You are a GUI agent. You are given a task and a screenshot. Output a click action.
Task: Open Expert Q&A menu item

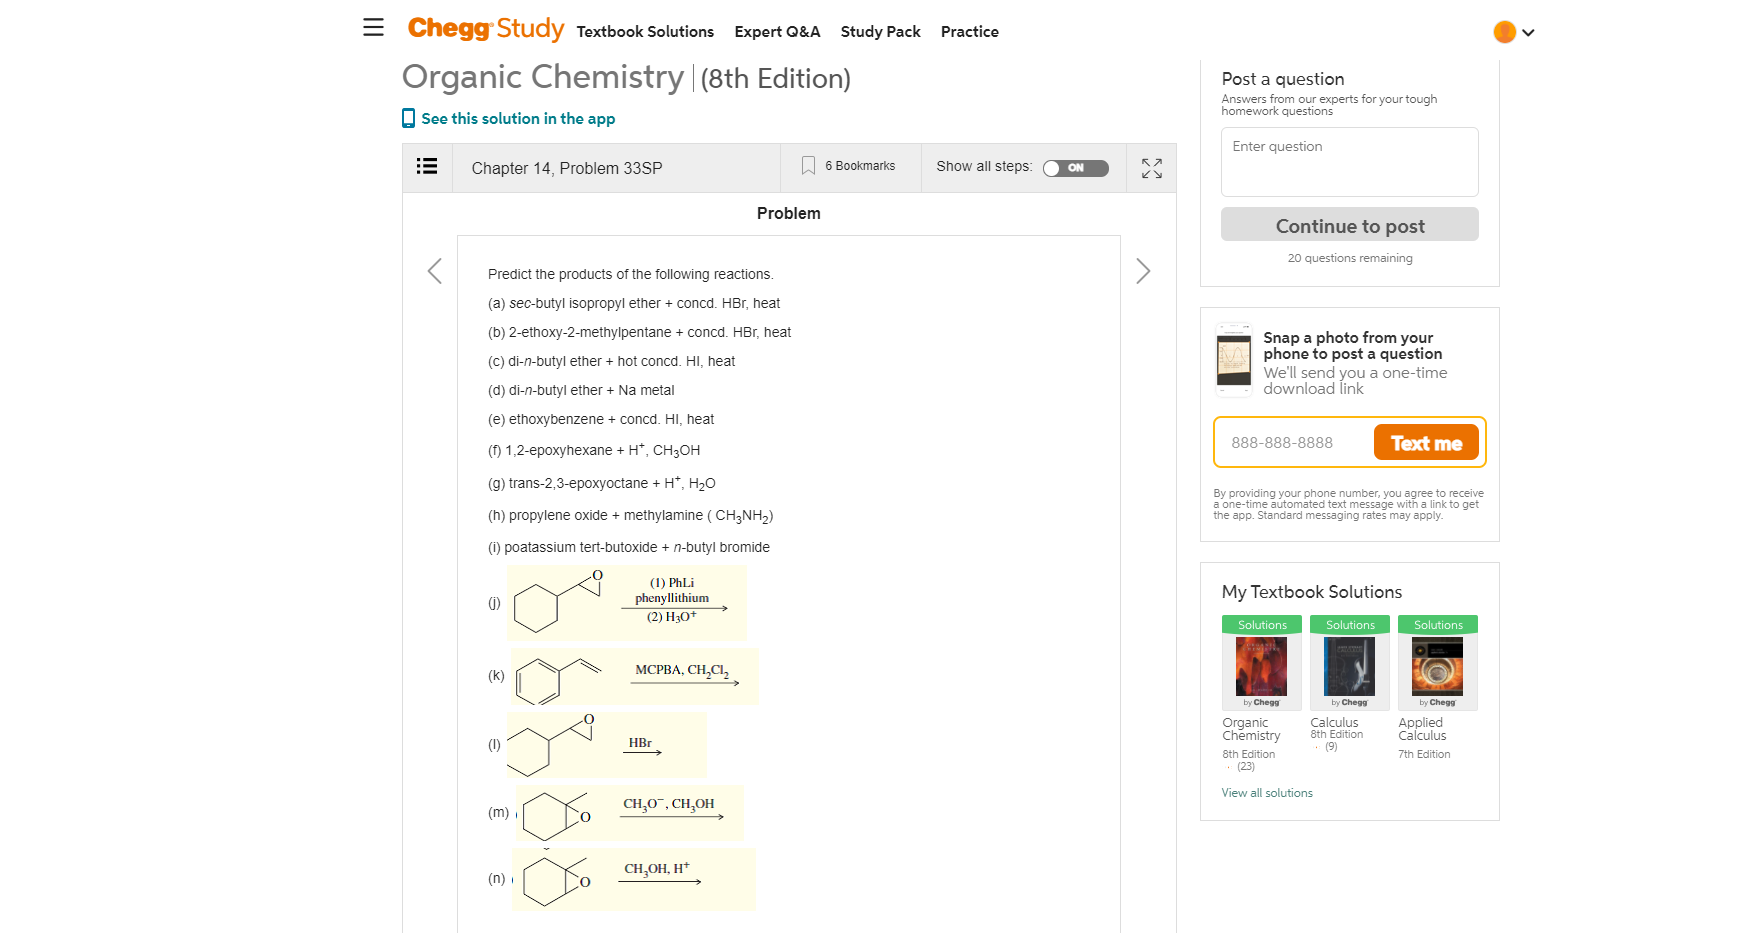click(x=777, y=32)
